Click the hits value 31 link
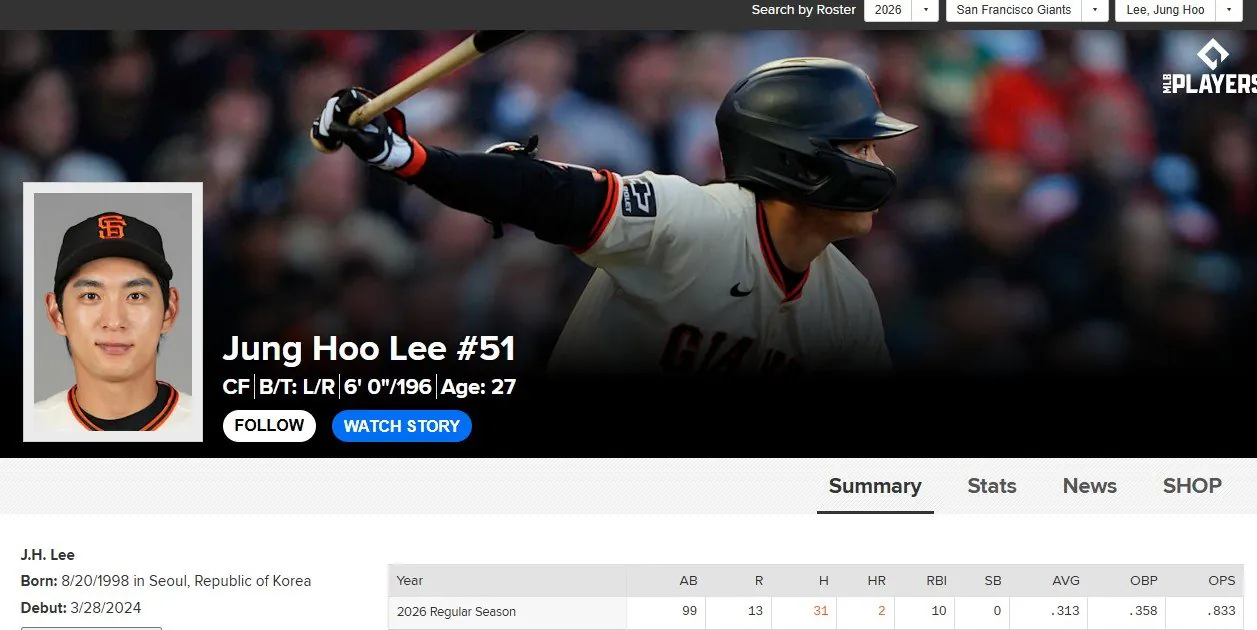 pyautogui.click(x=821, y=611)
